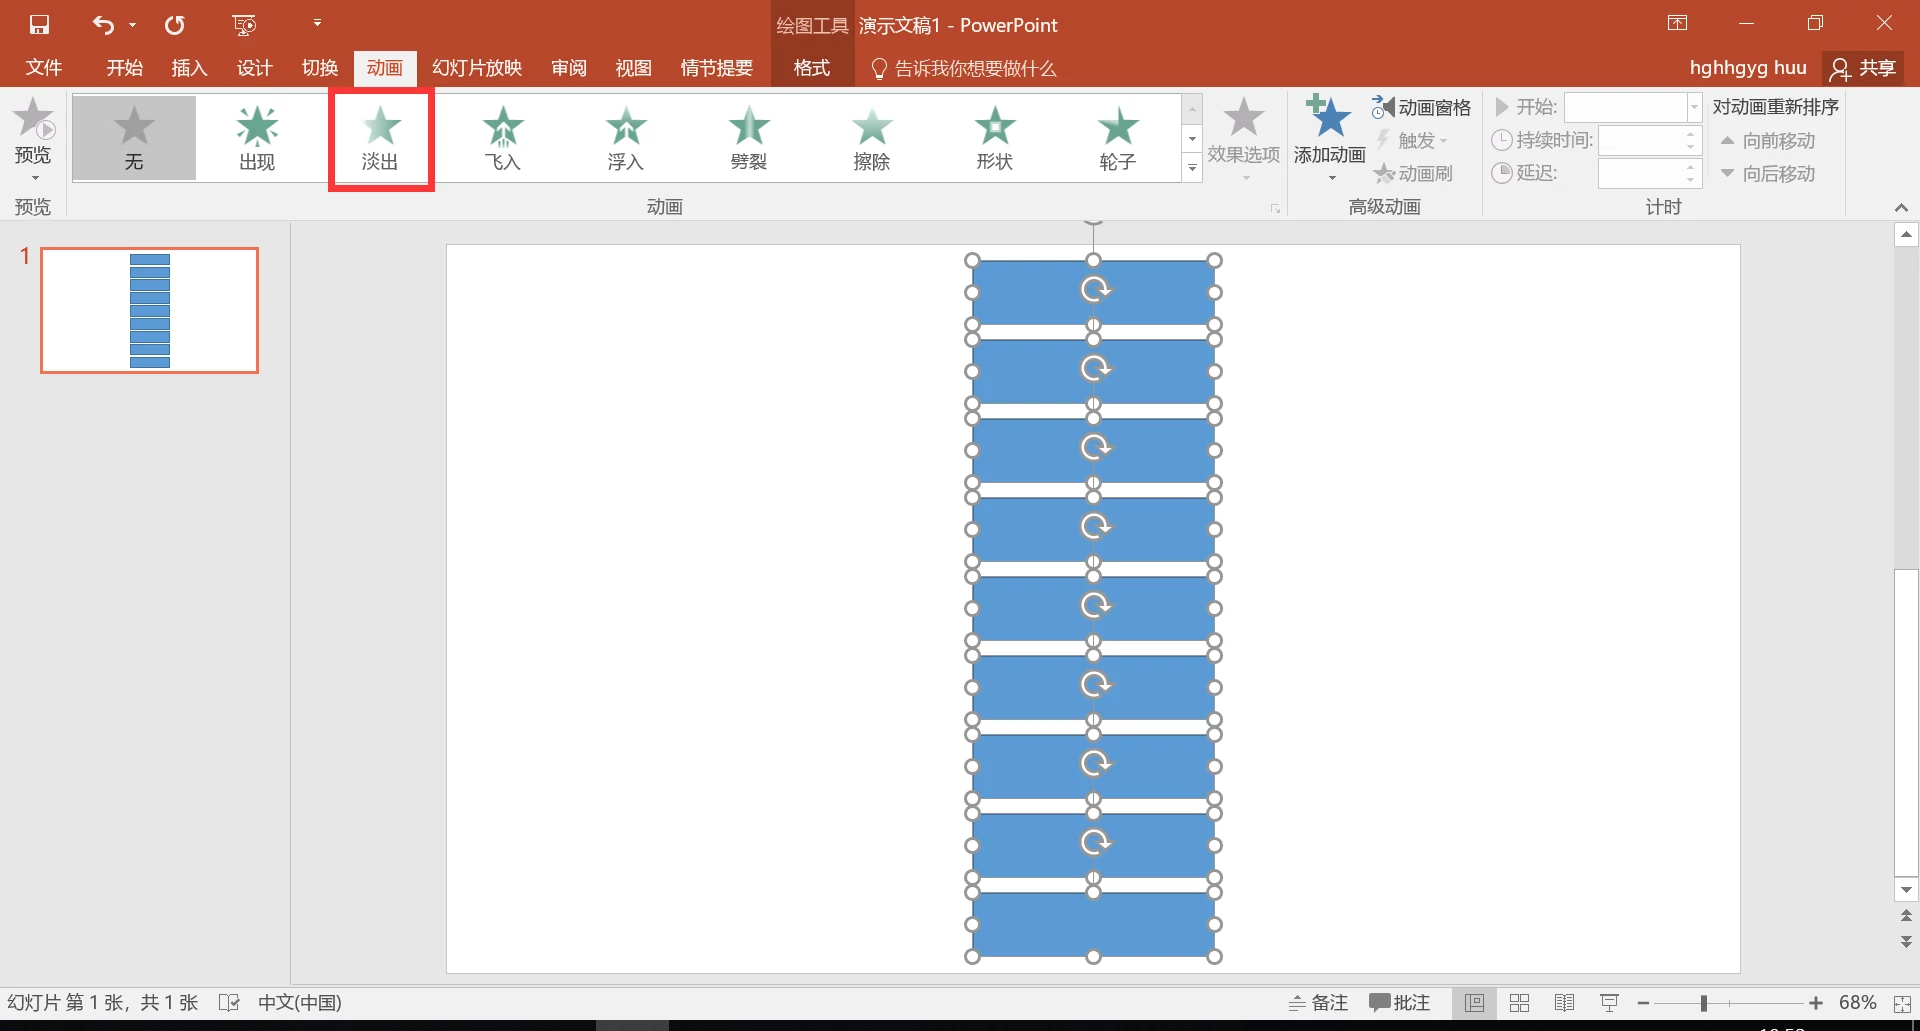This screenshot has width=1920, height=1031.
Task: Click the slide pane scroll down arrow
Action: click(1906, 890)
